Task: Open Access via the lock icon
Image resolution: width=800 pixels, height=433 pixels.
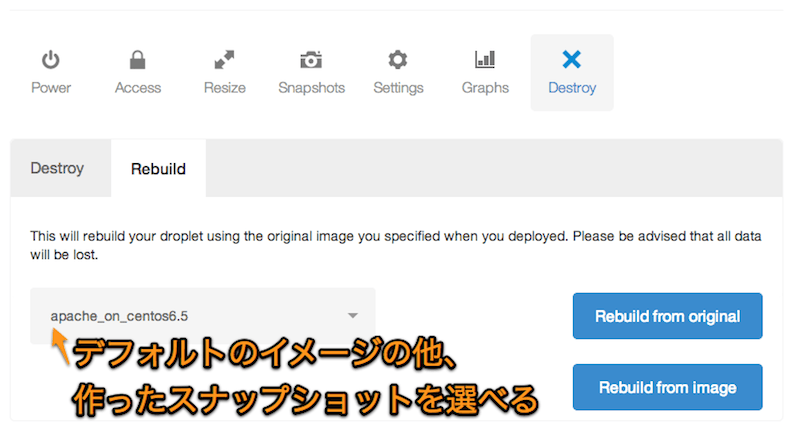Action: [x=137, y=60]
